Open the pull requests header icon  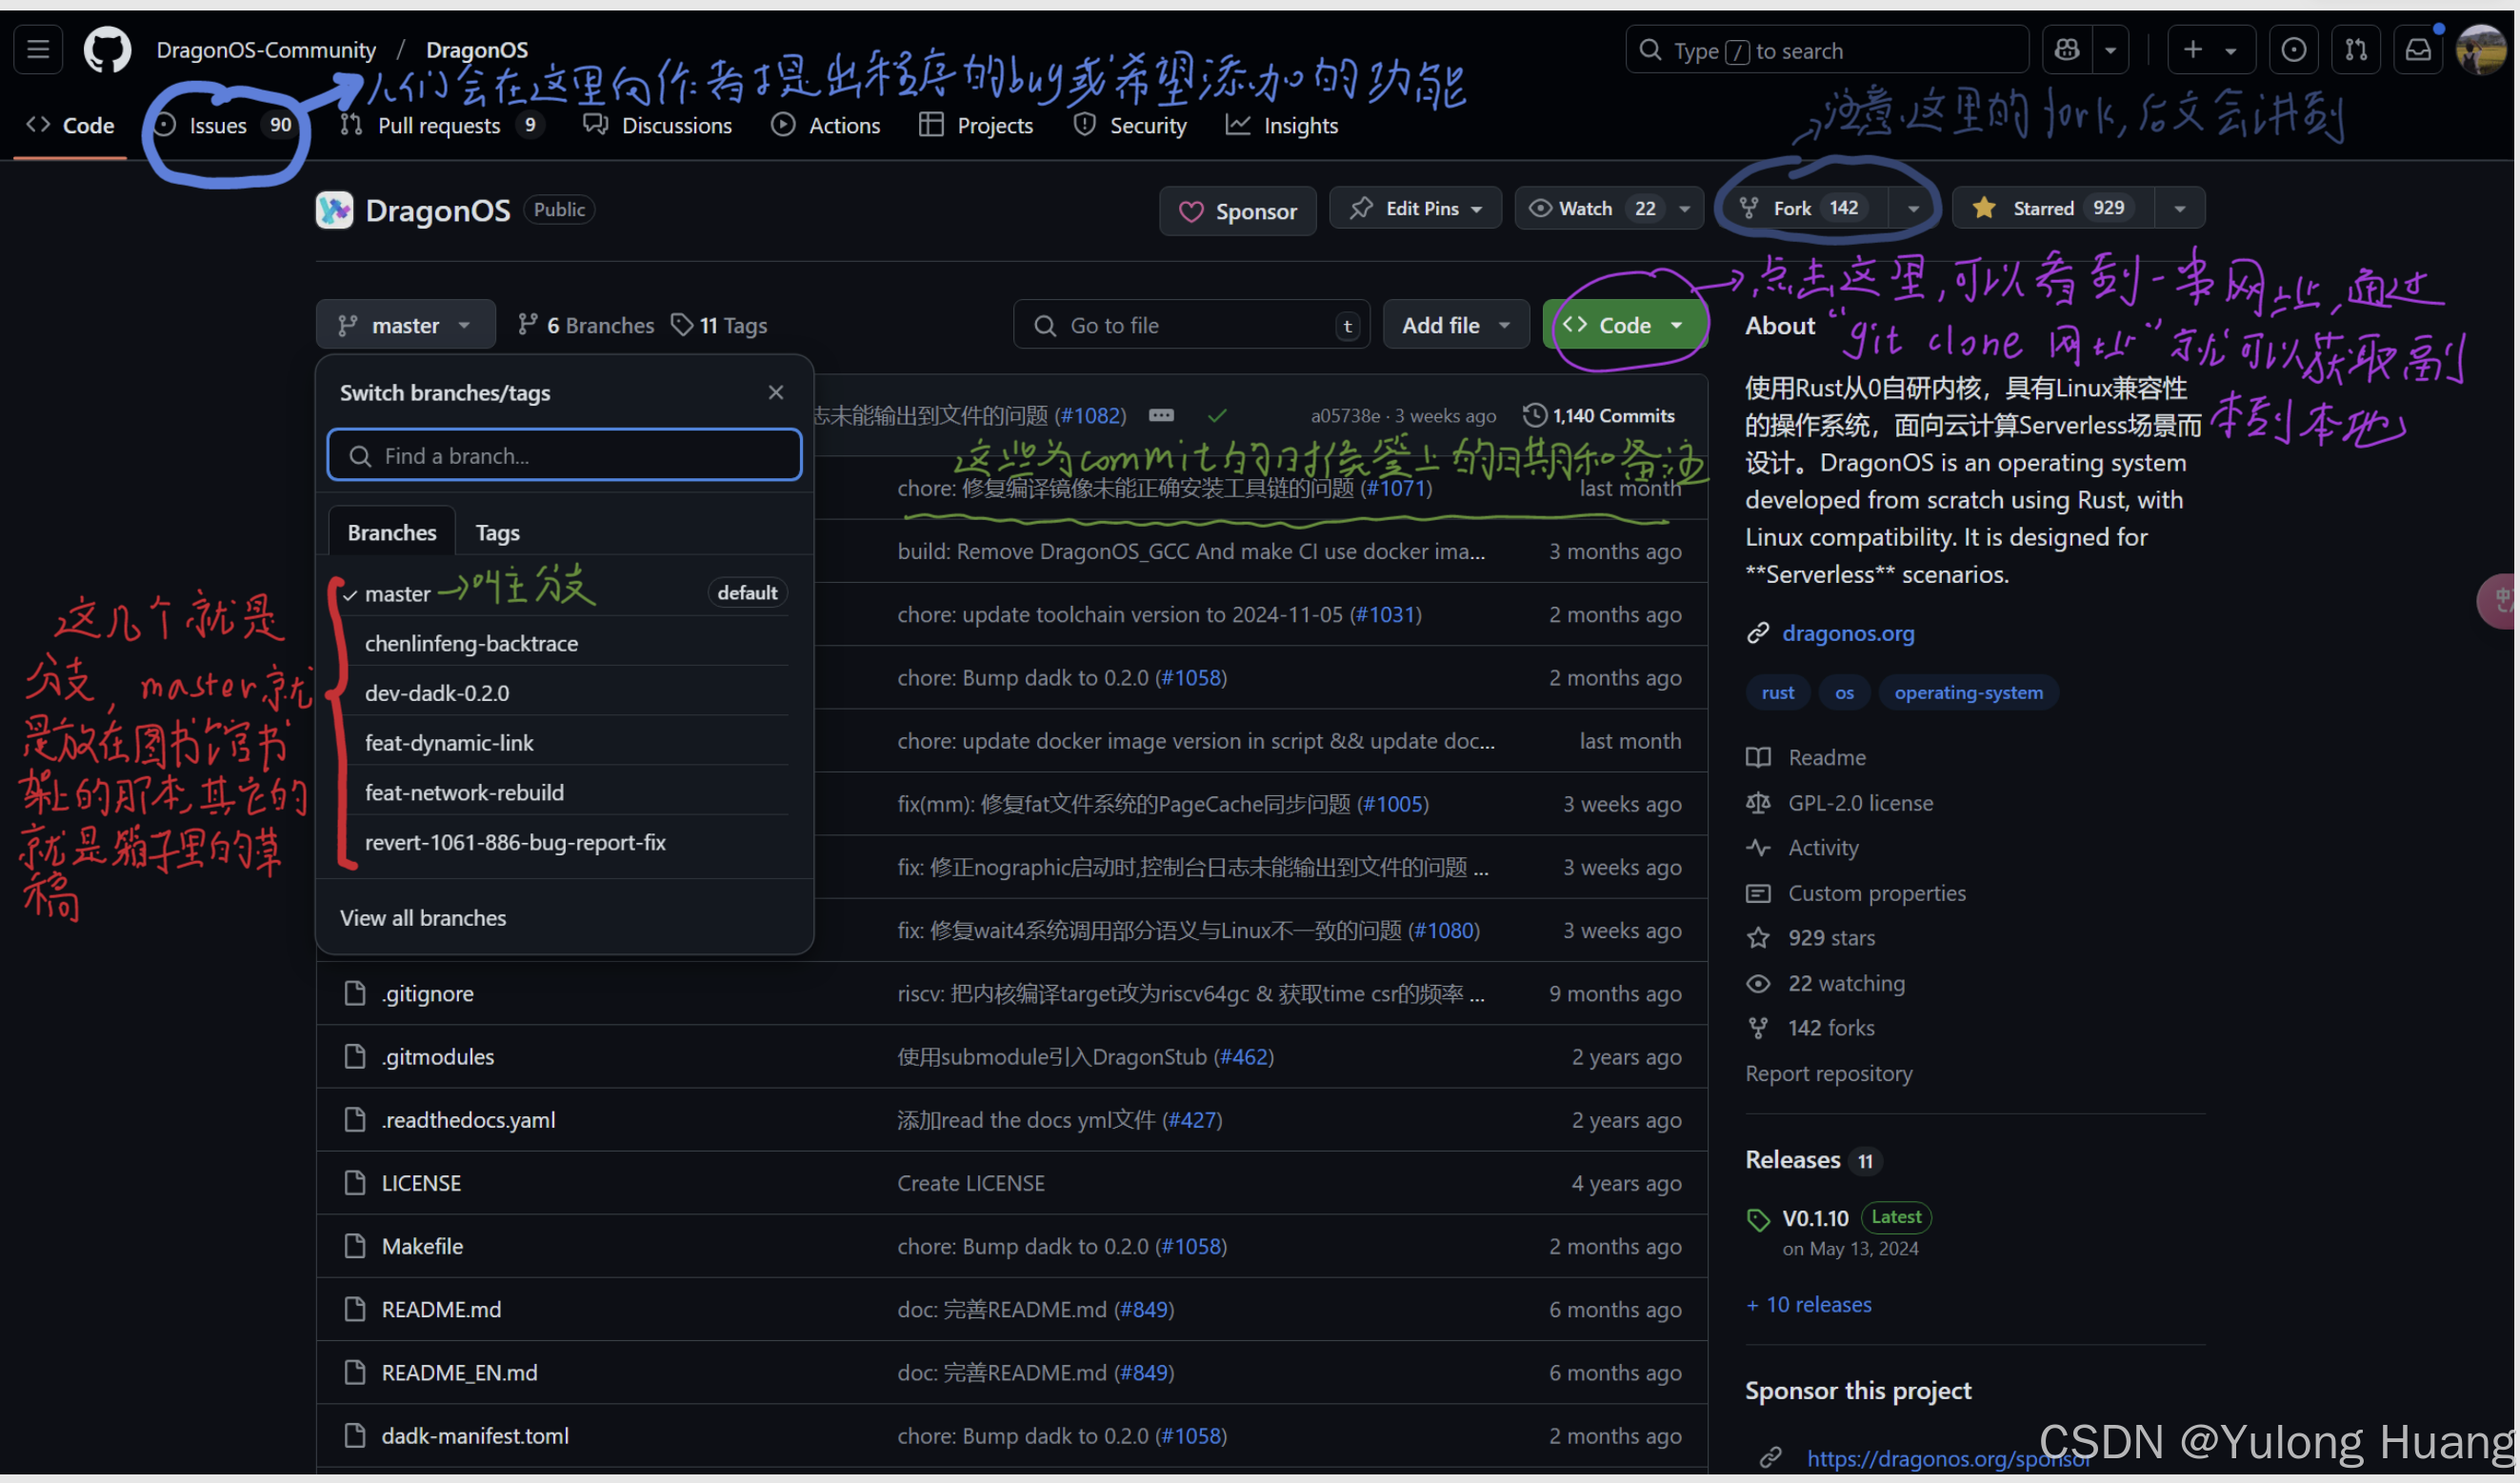click(2356, 49)
